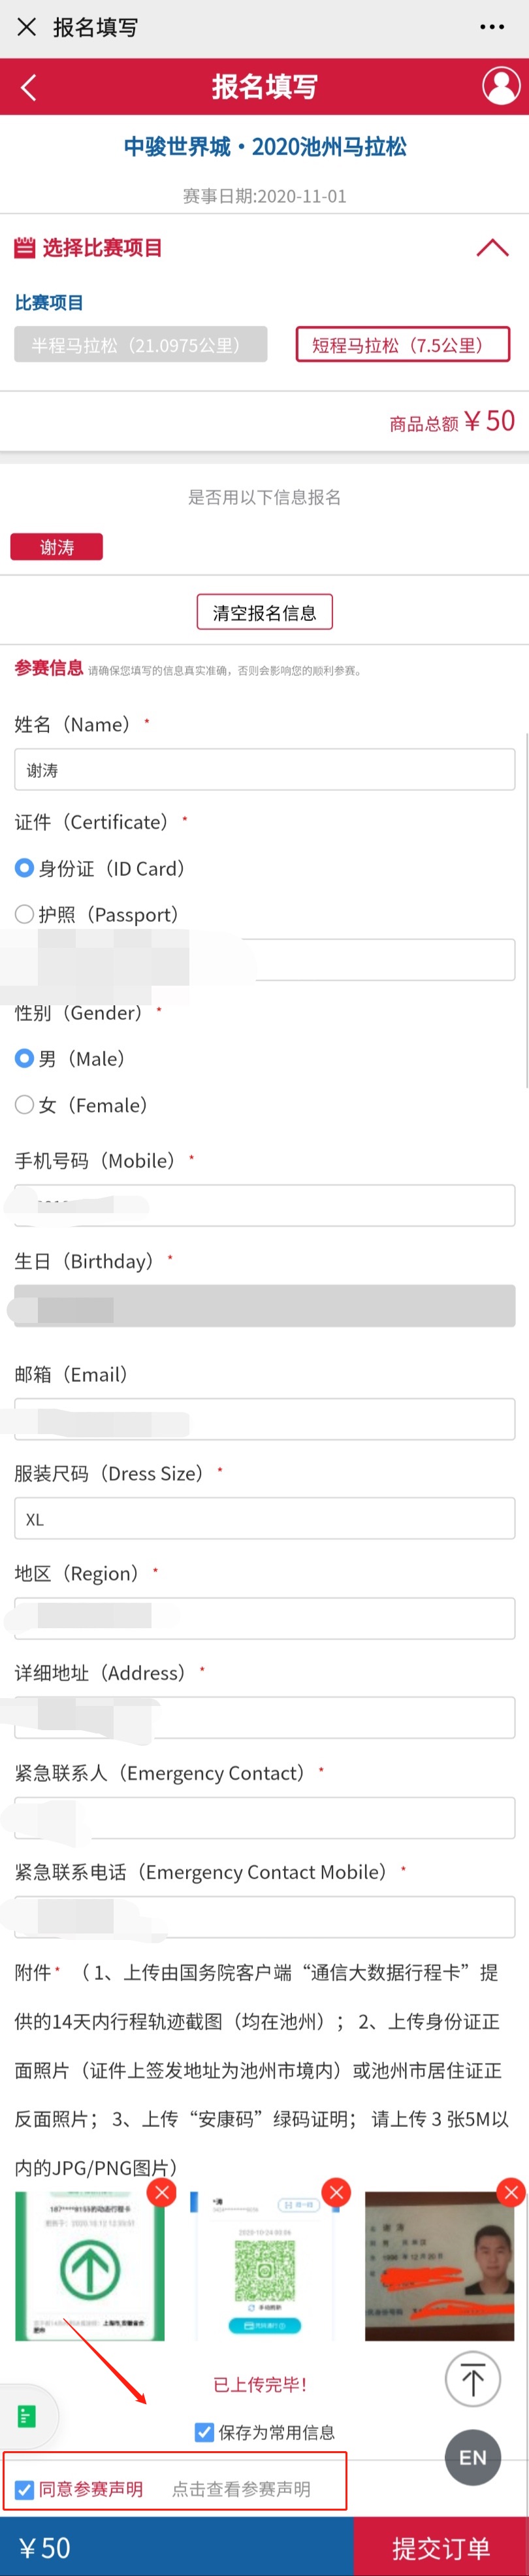529x2576 pixels.
Task: Select 短程马拉松（7.5公里） event option
Action: pos(403,345)
